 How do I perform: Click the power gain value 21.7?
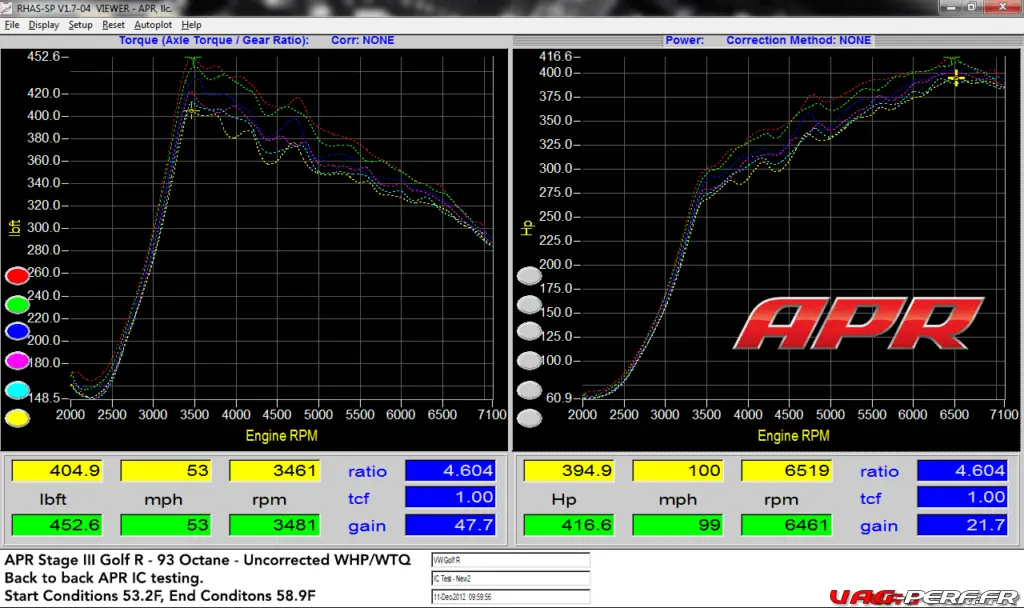(963, 525)
